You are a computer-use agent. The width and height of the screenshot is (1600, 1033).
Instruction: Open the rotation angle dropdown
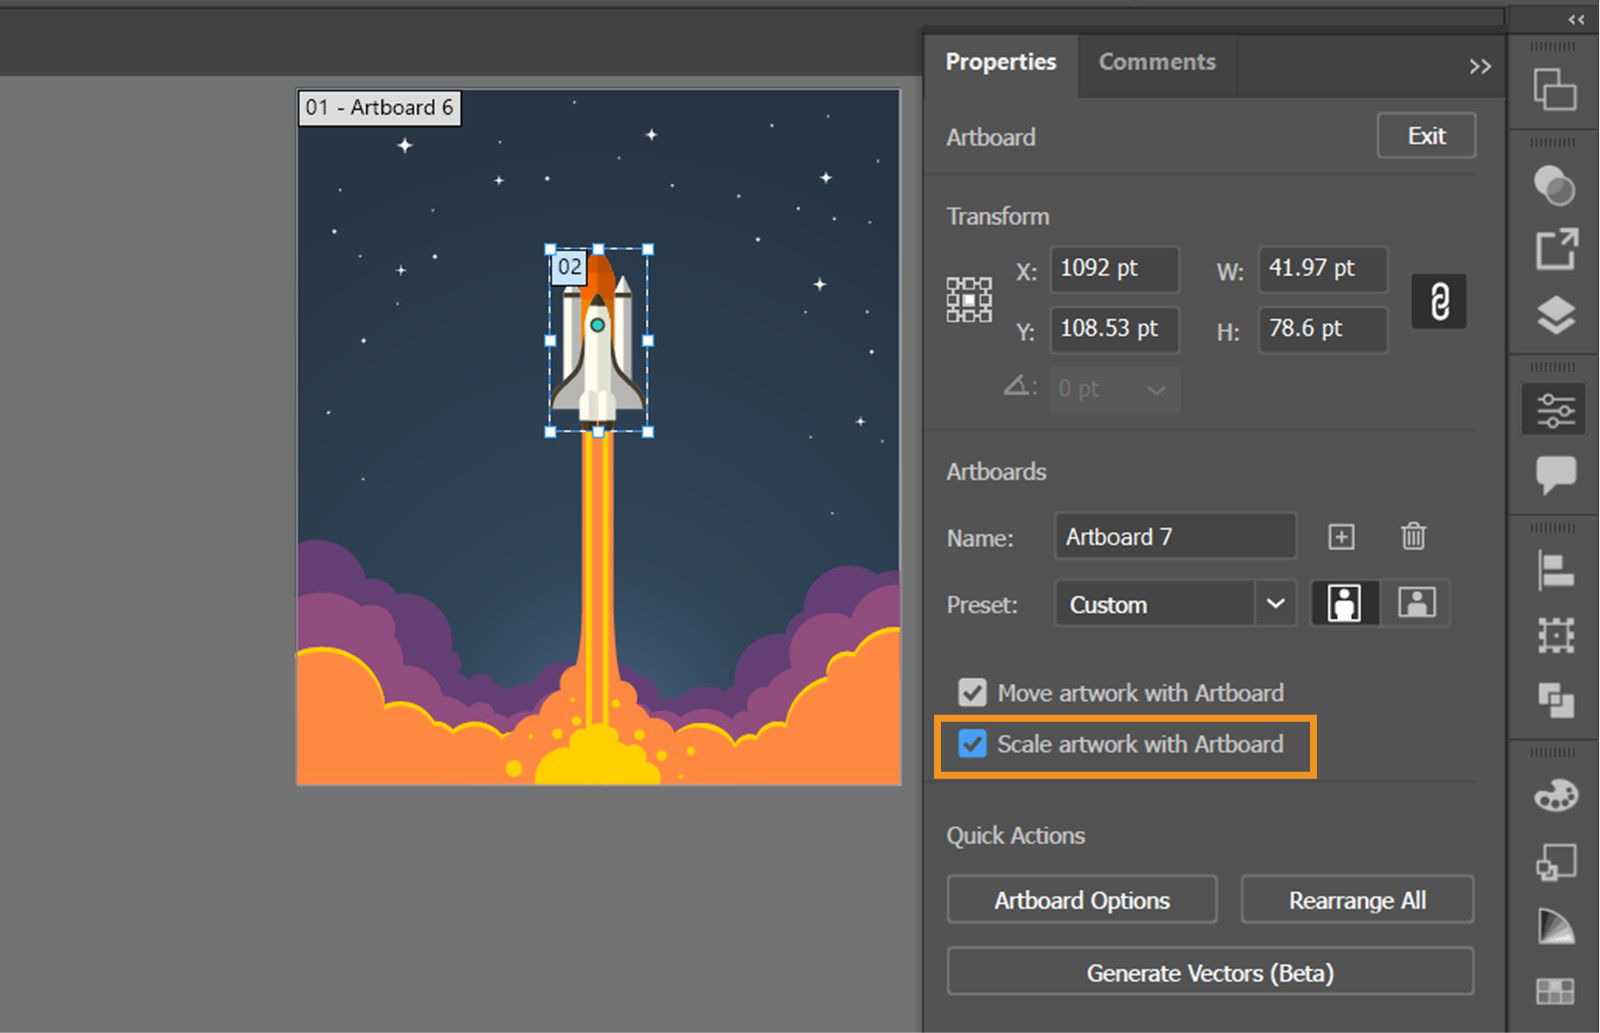tap(1157, 390)
